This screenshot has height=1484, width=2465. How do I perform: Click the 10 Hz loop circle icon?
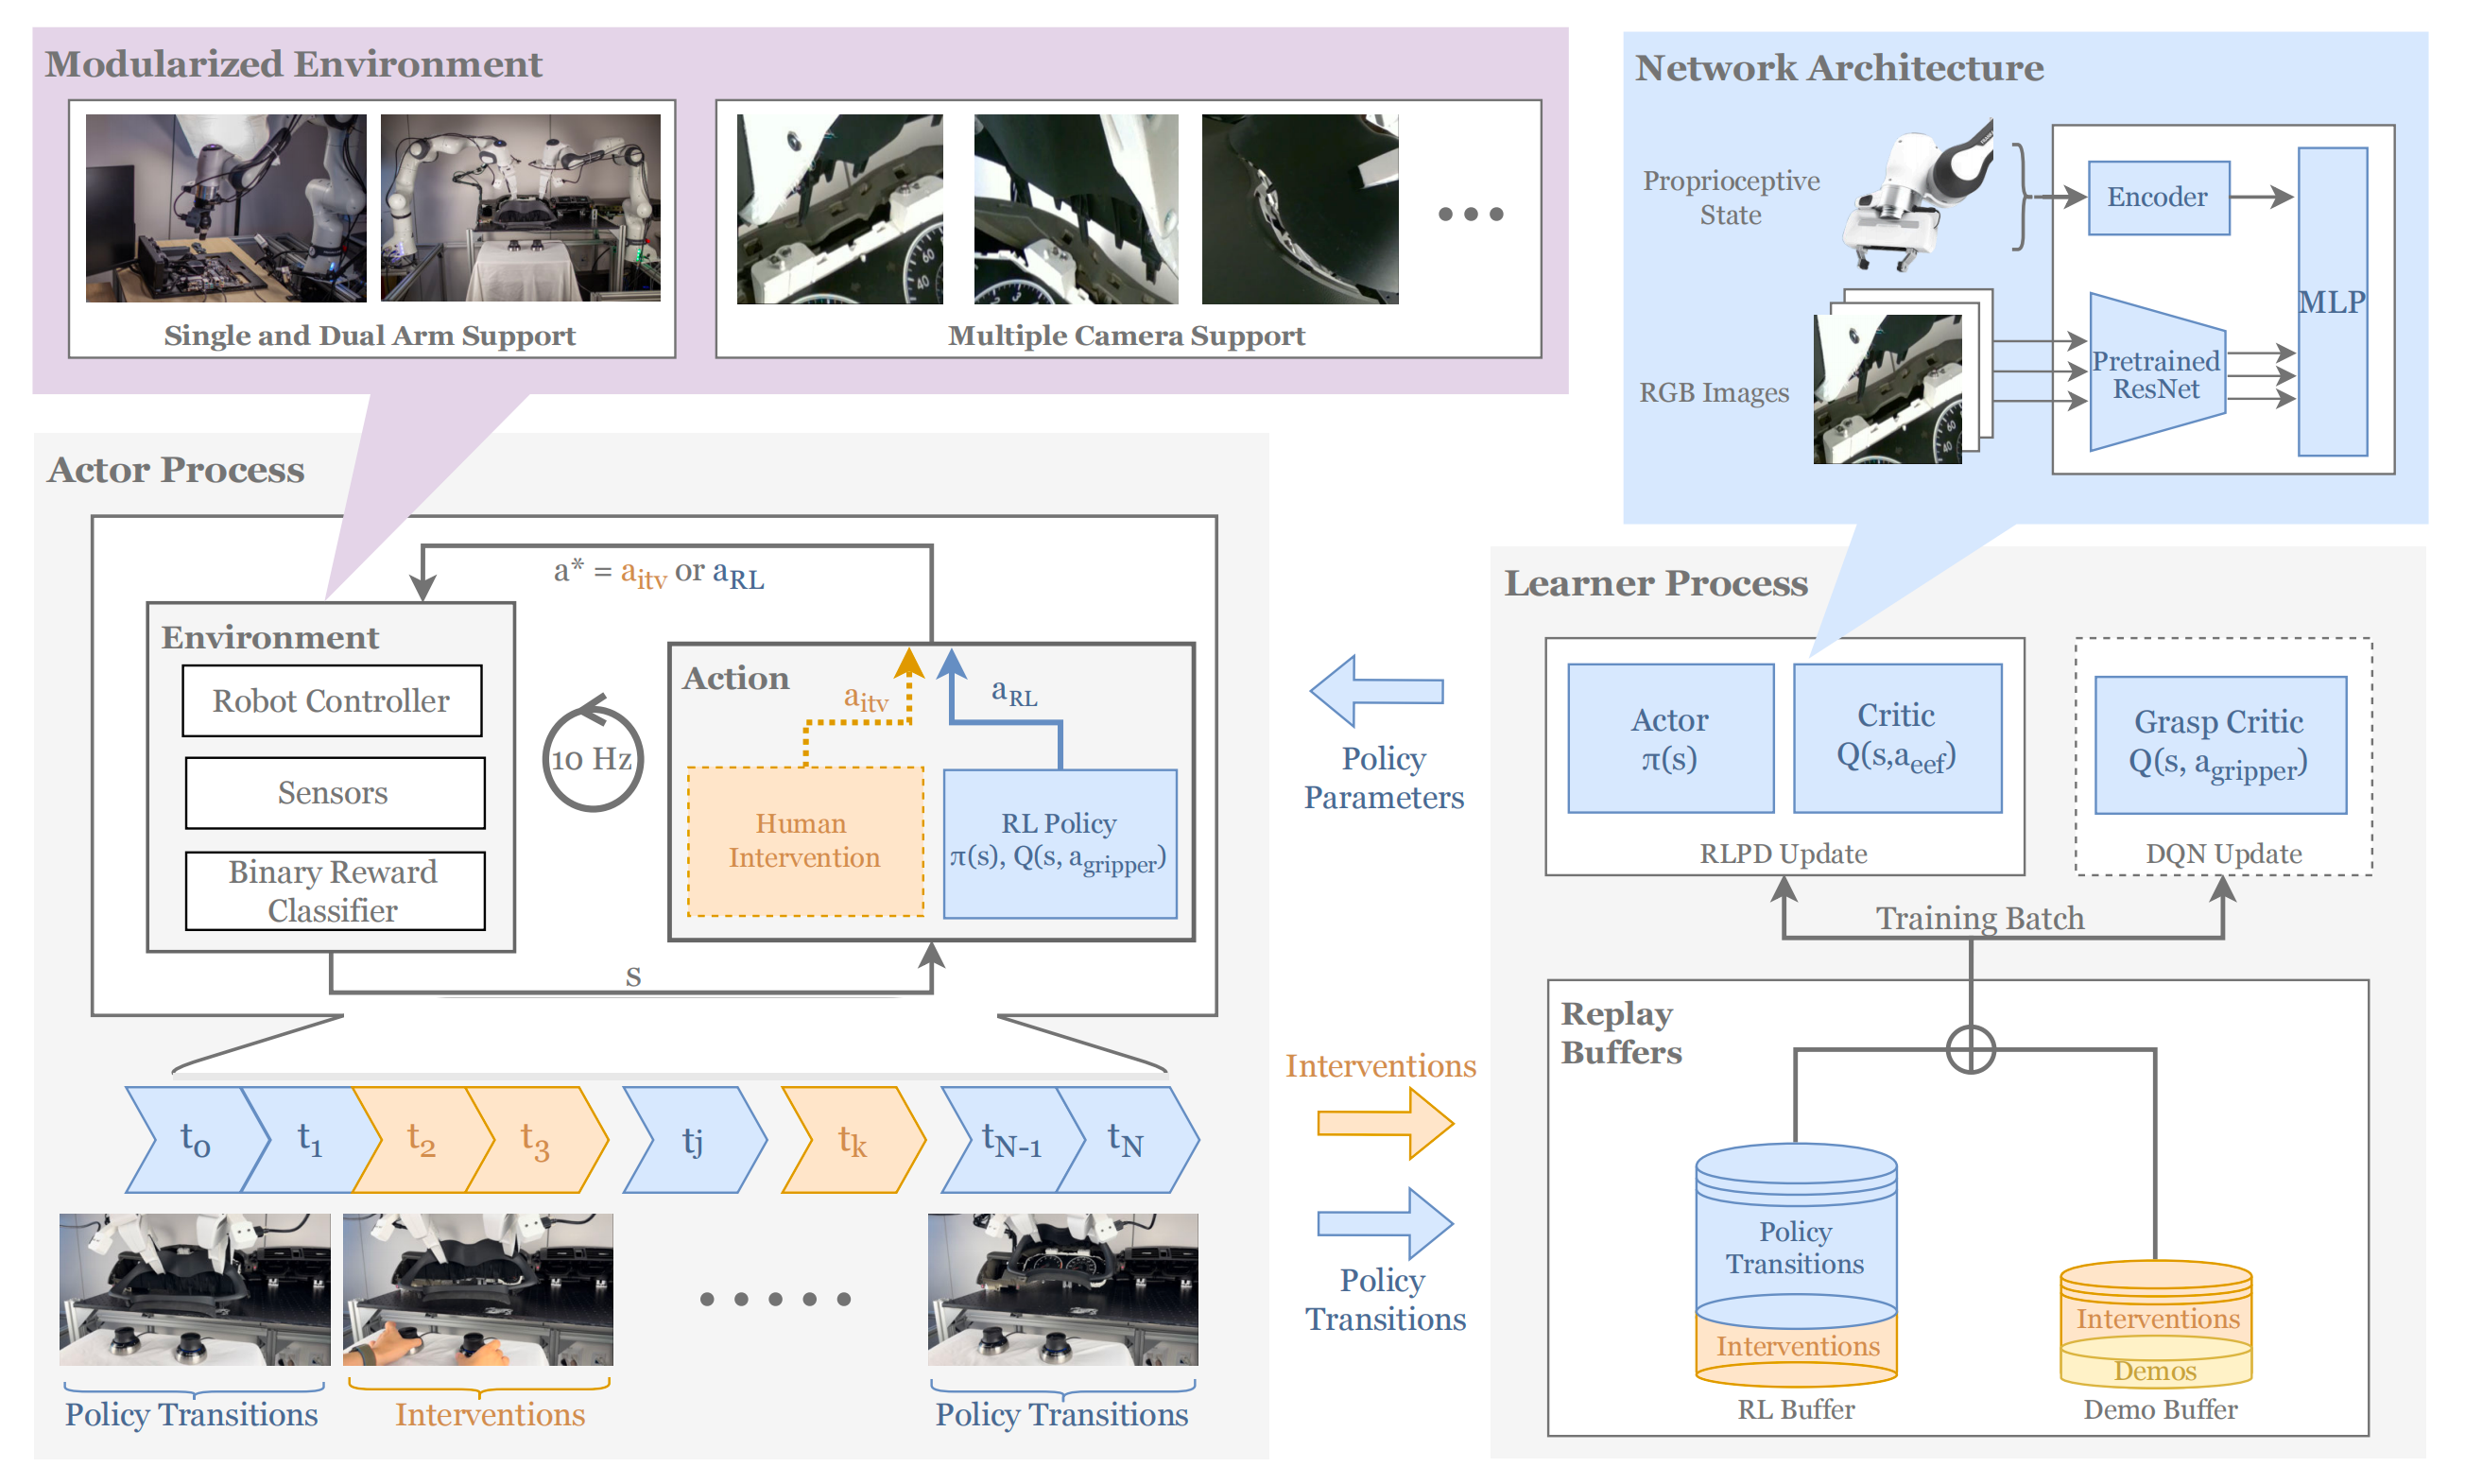tap(591, 758)
